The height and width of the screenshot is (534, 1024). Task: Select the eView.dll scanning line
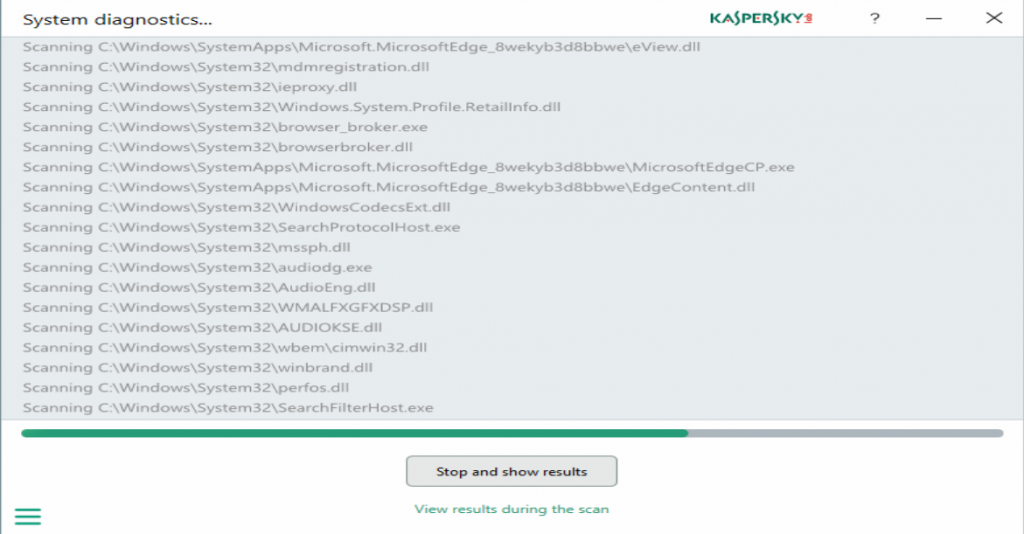coord(361,47)
